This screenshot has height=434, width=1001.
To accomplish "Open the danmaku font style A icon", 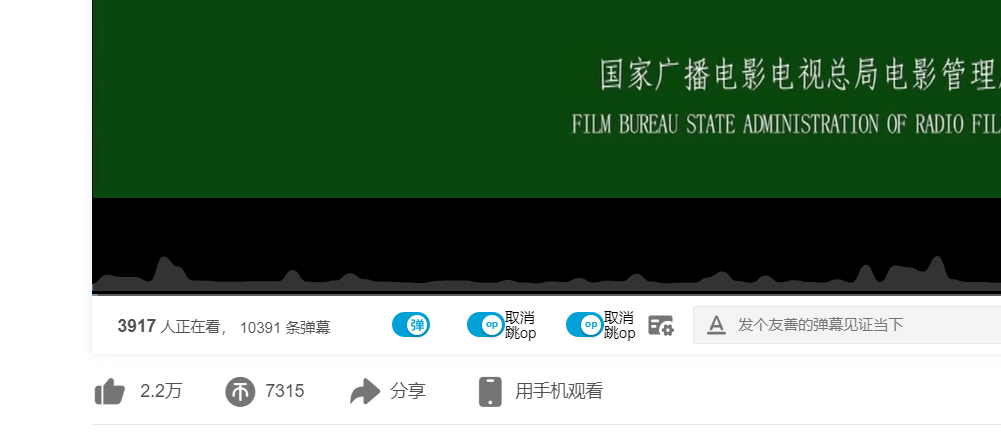I will pyautogui.click(x=716, y=326).
